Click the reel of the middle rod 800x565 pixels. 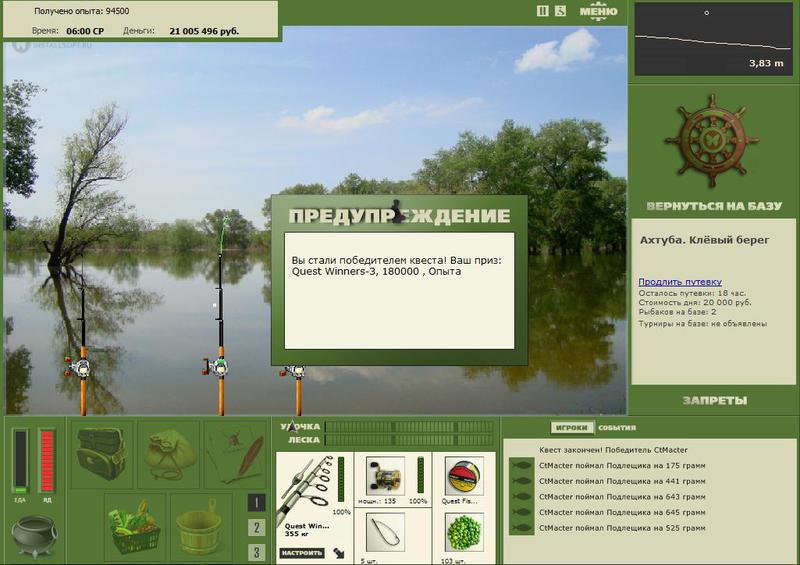coord(216,366)
